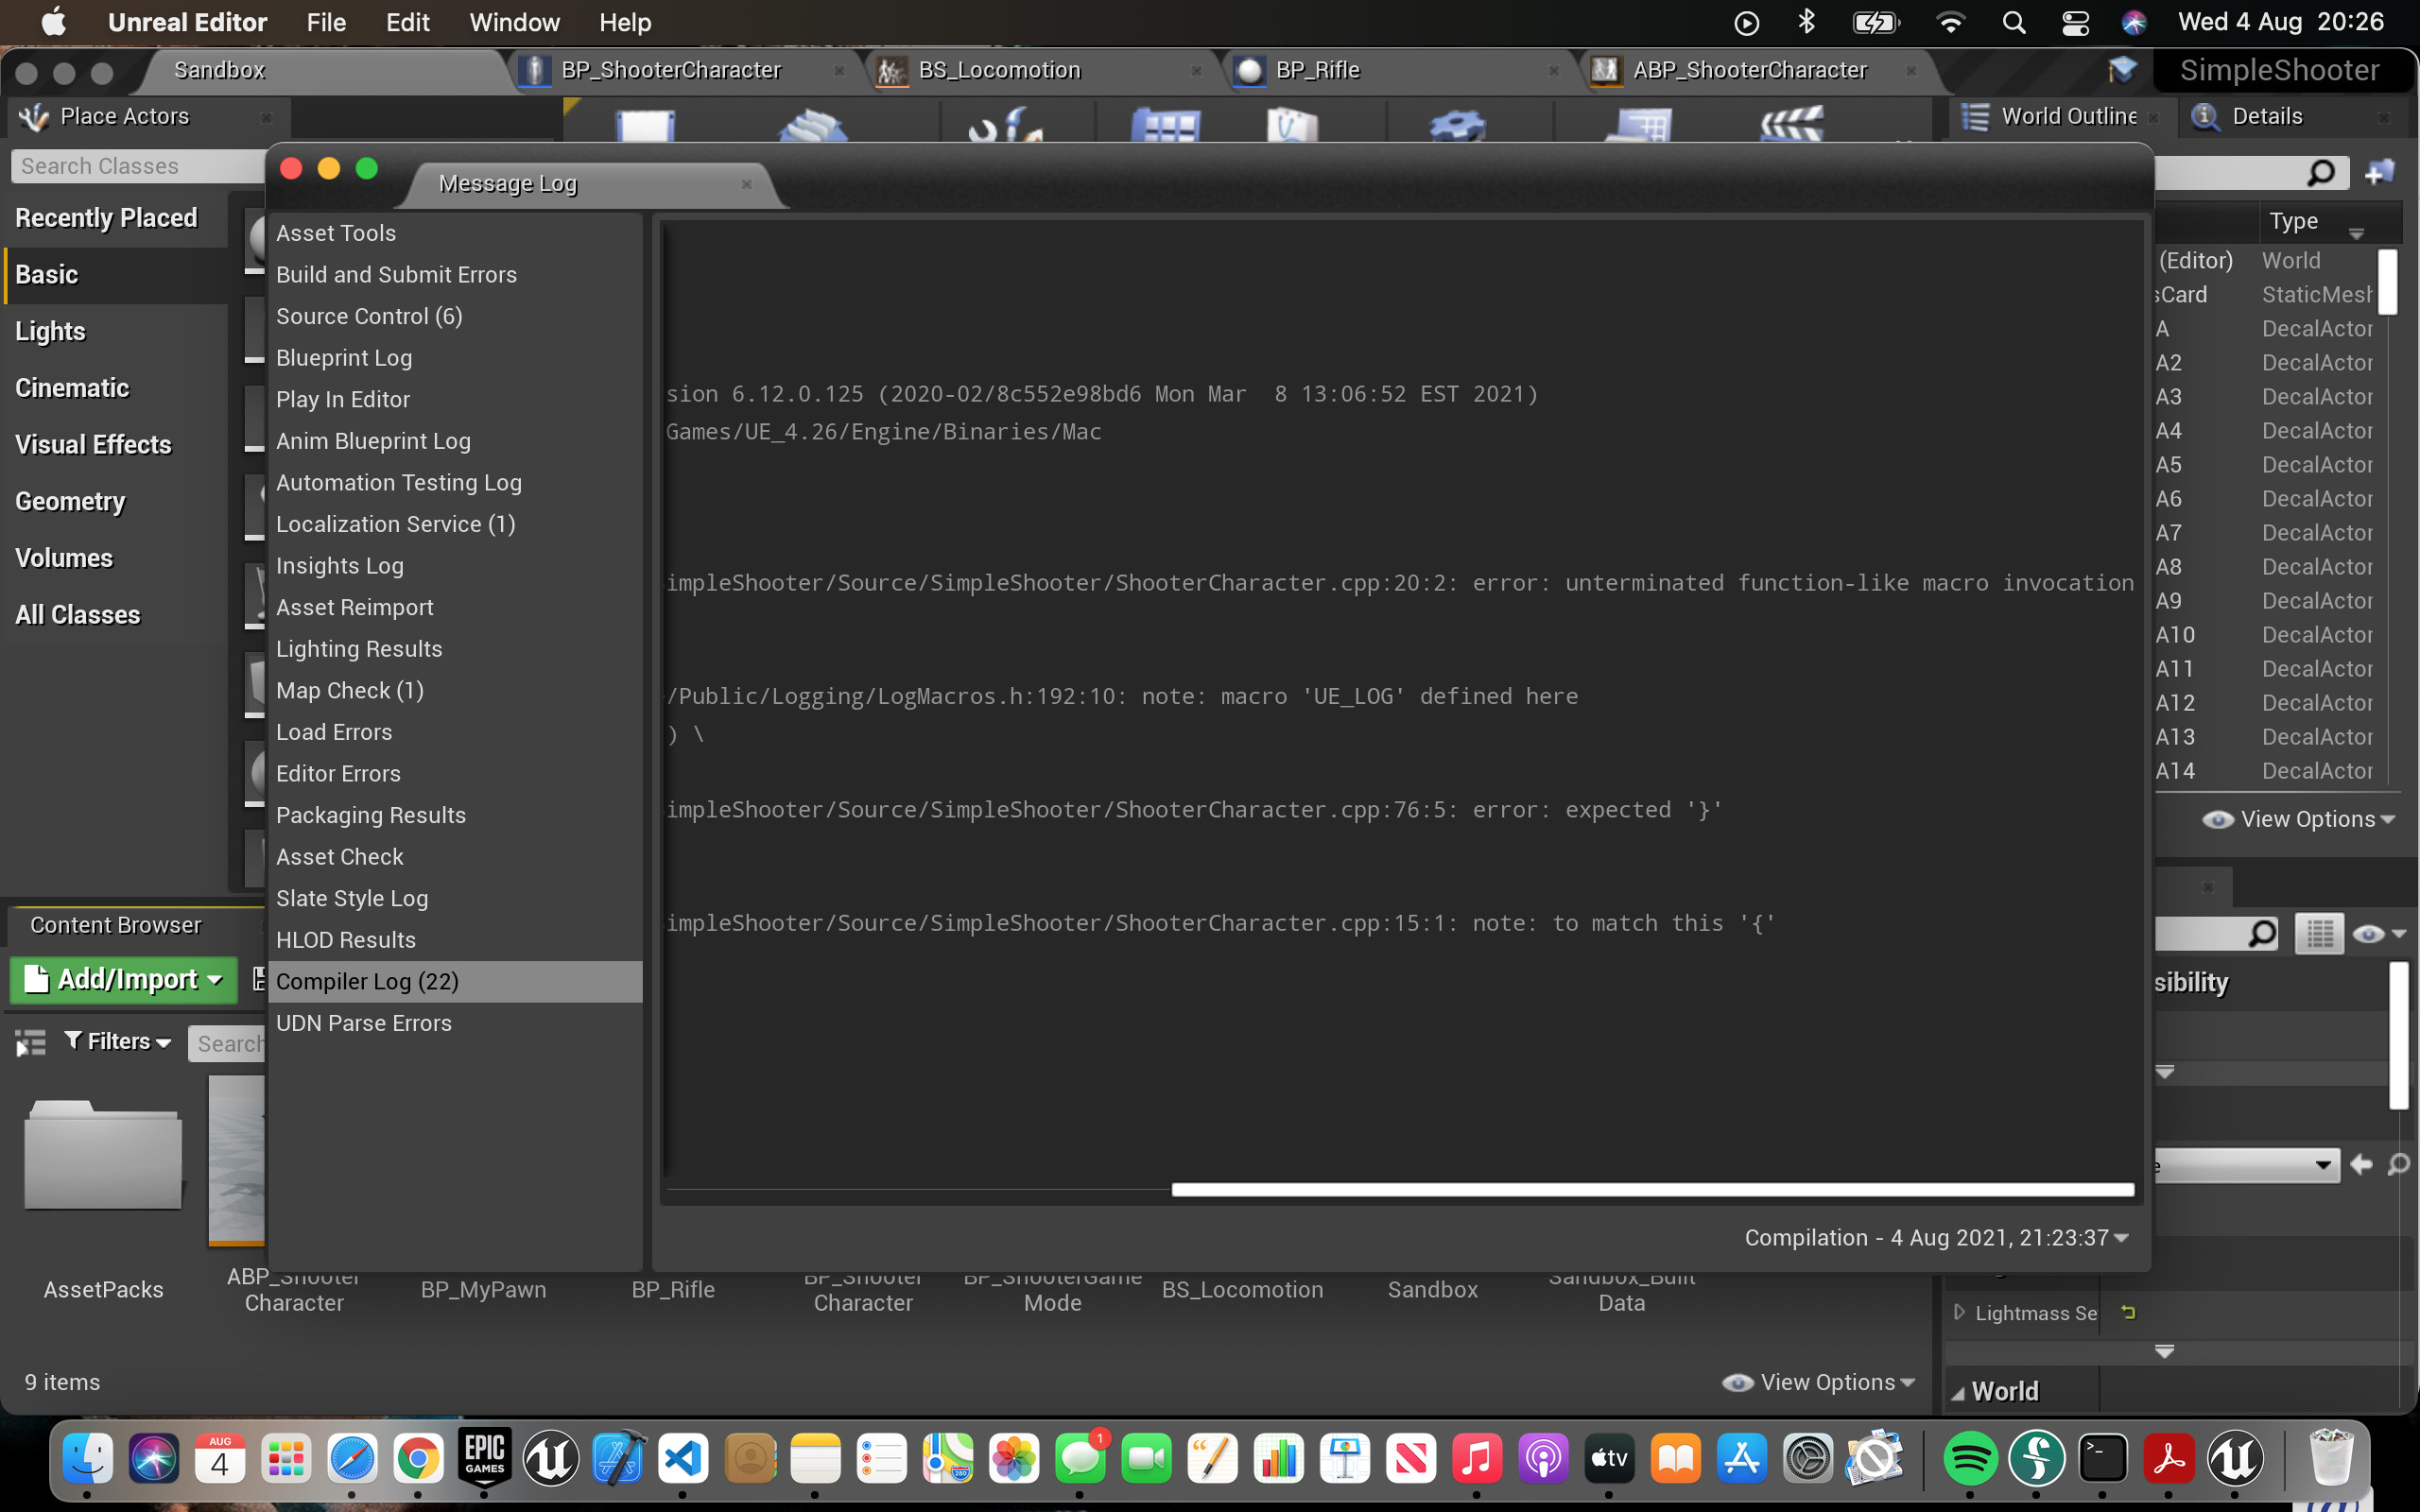Open the Compilation timestamp dropdown

[x=1936, y=1237]
